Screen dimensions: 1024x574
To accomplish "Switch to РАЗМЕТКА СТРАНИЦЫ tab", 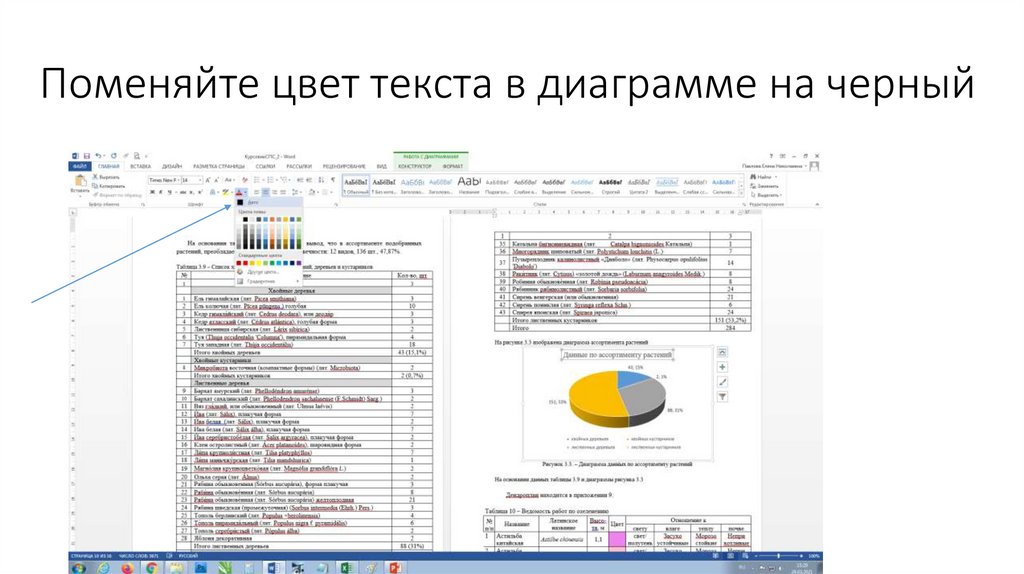I will pos(219,167).
